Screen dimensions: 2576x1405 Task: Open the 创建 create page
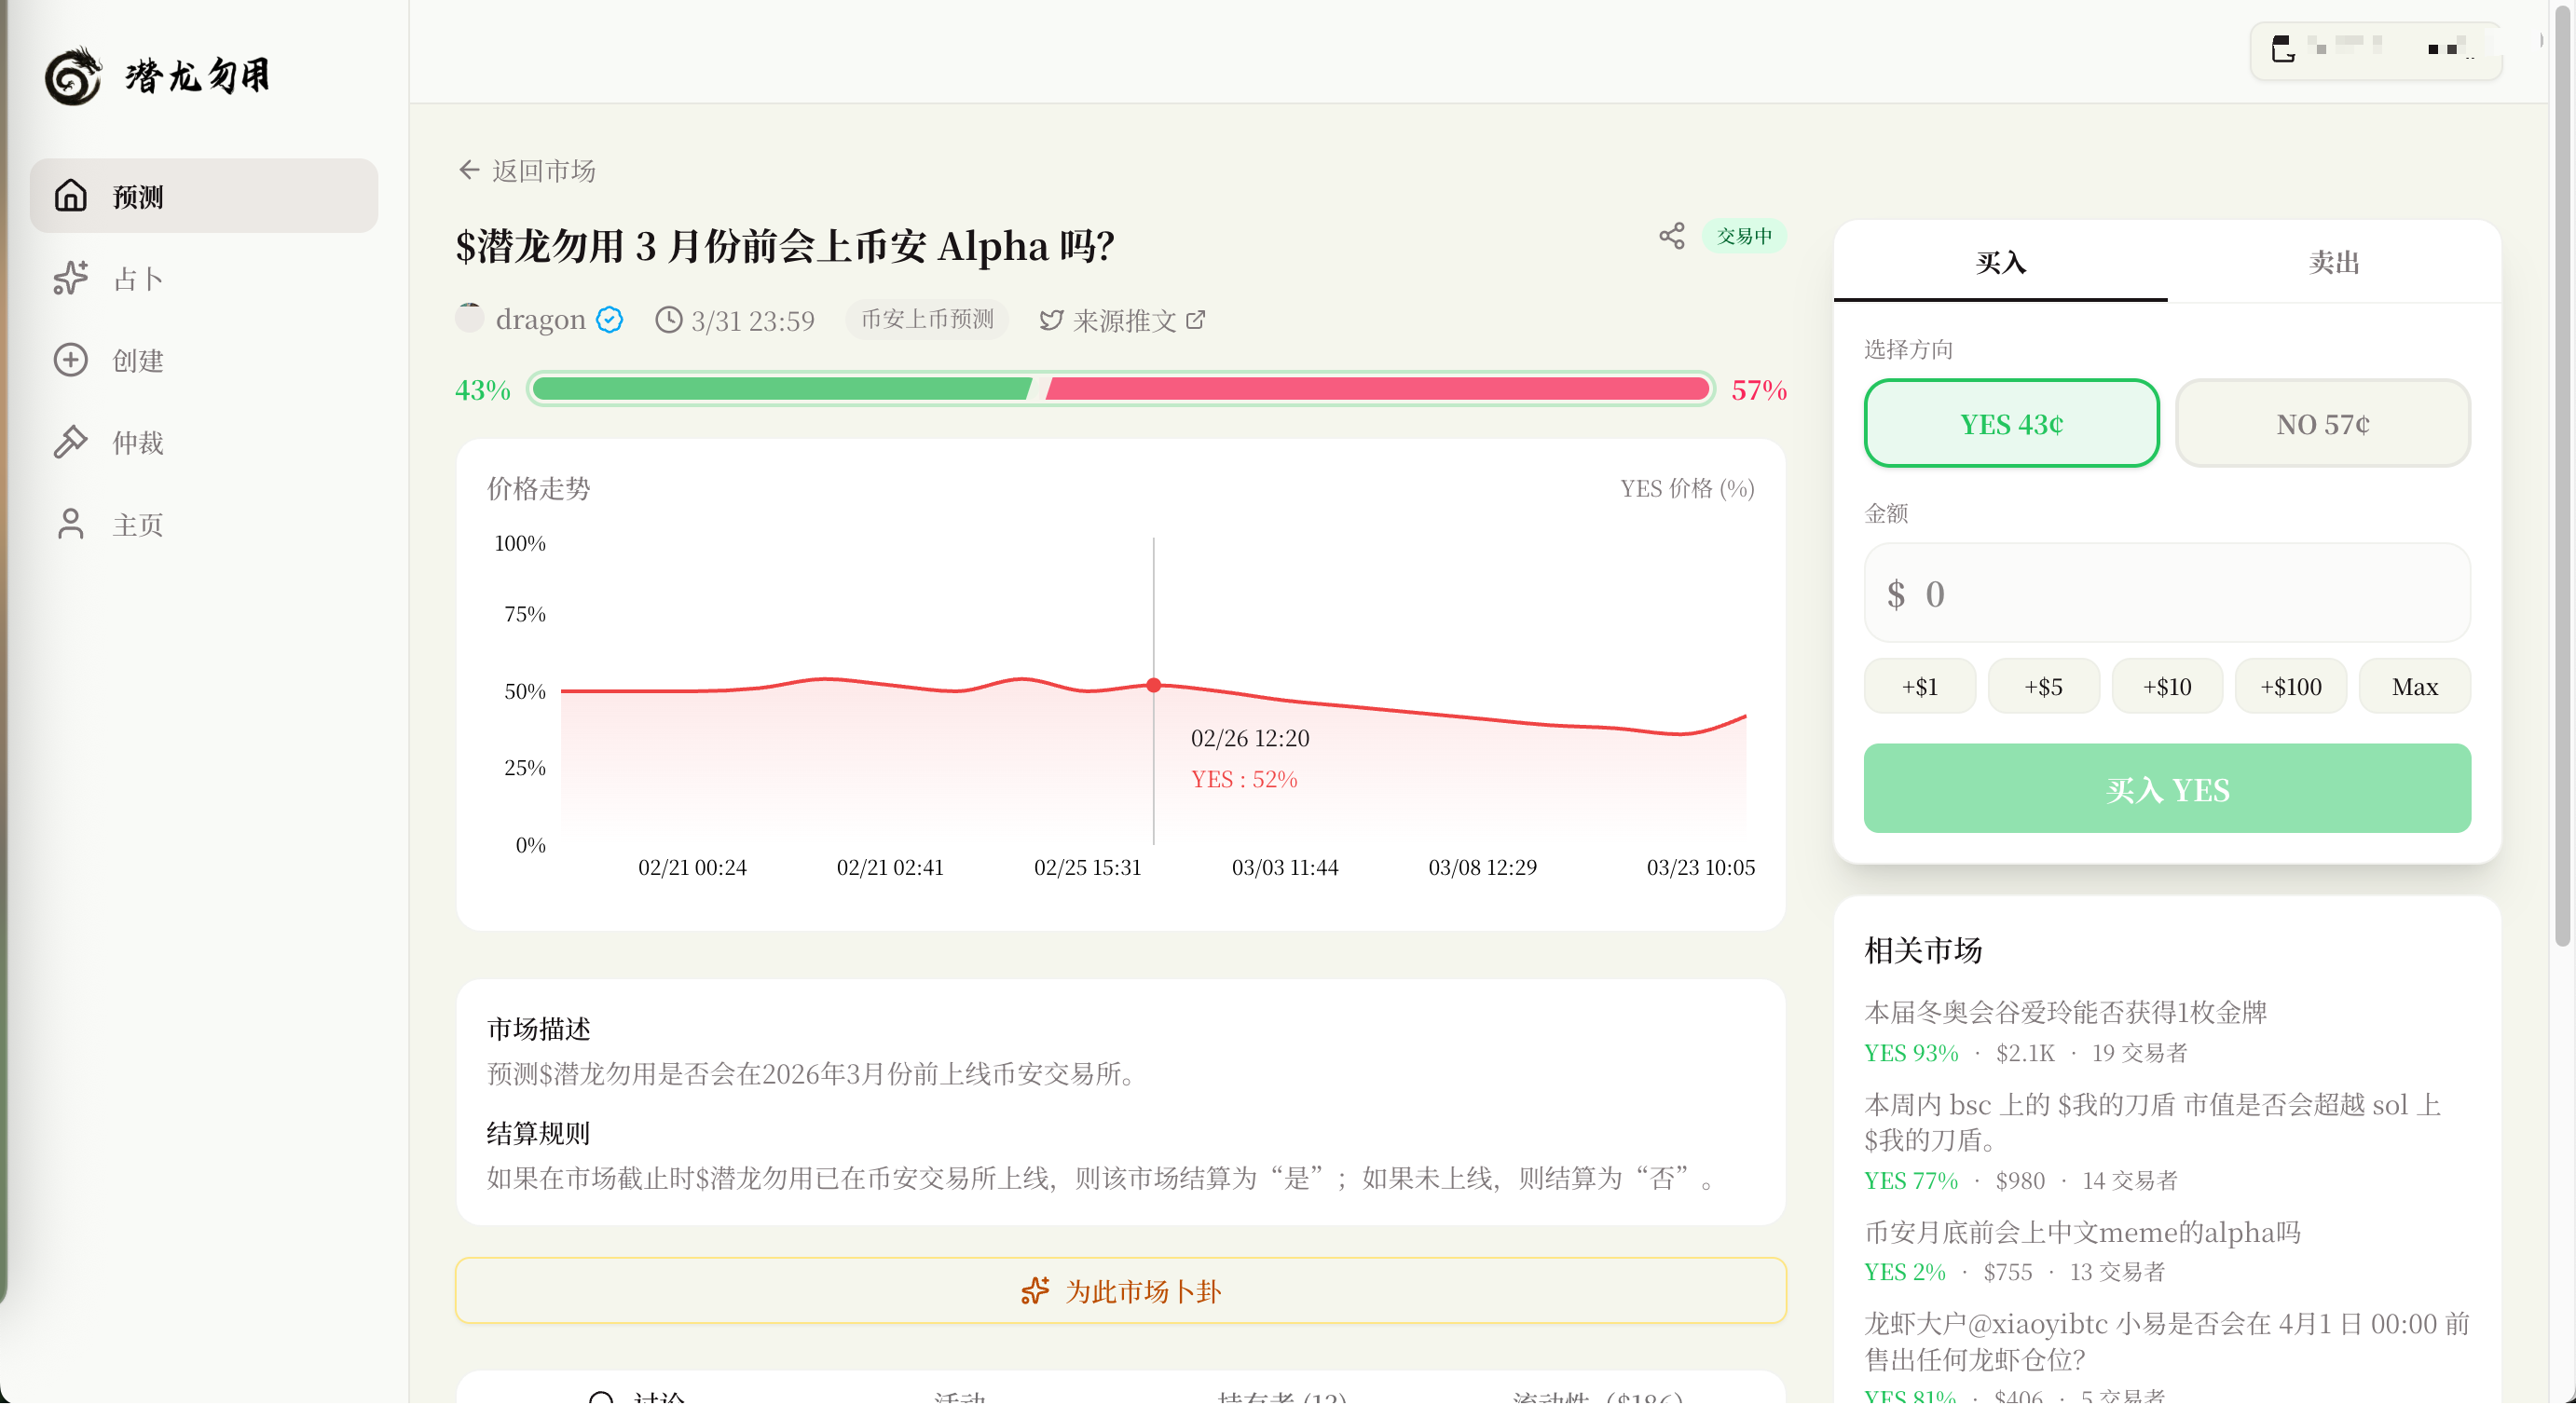tap(137, 360)
